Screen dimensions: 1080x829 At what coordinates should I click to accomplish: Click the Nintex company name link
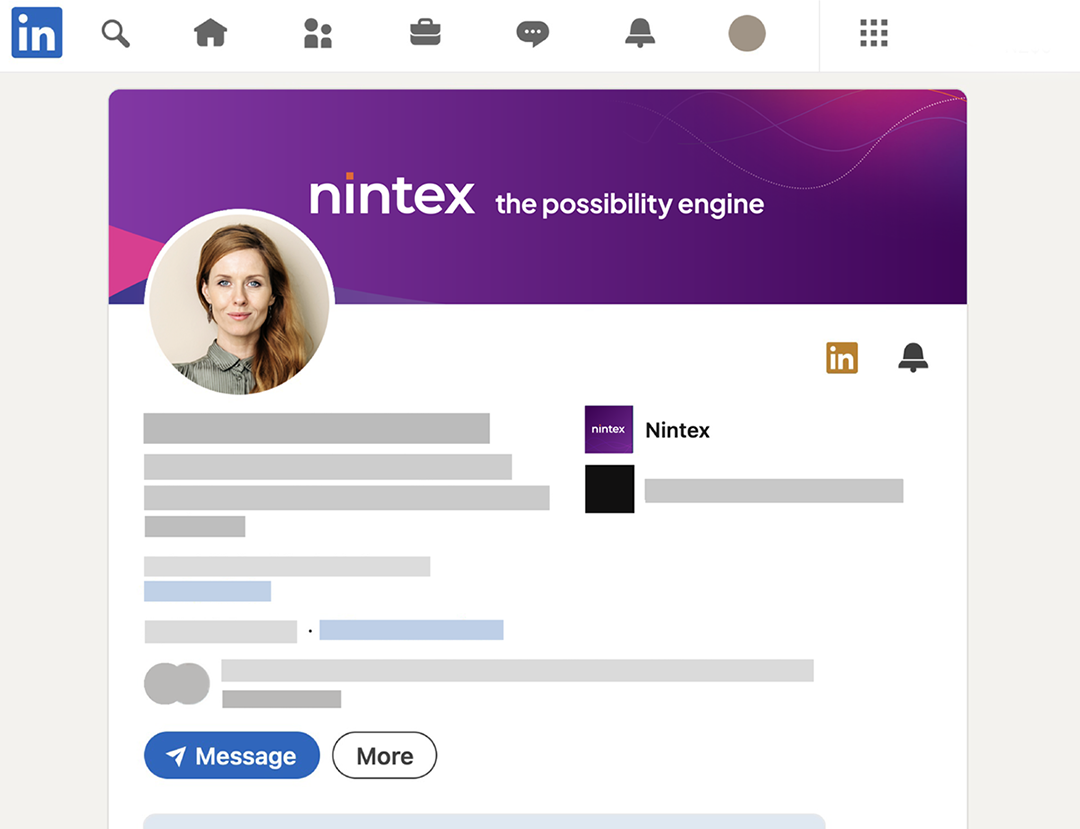[x=678, y=431]
